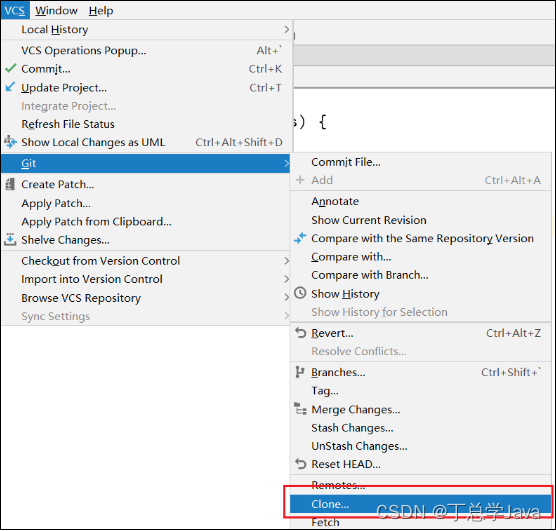This screenshot has height=531, width=556.
Task: Click the Show History clock icon
Action: pos(300,293)
